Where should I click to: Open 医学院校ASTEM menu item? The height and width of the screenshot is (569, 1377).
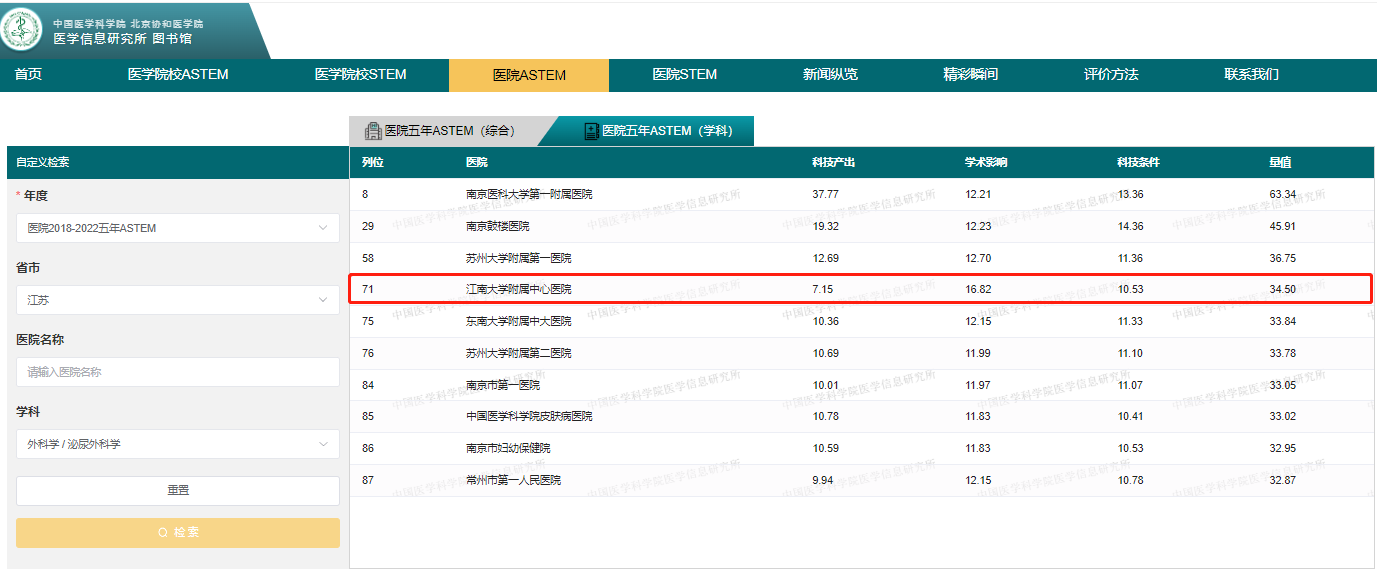pyautogui.click(x=178, y=75)
